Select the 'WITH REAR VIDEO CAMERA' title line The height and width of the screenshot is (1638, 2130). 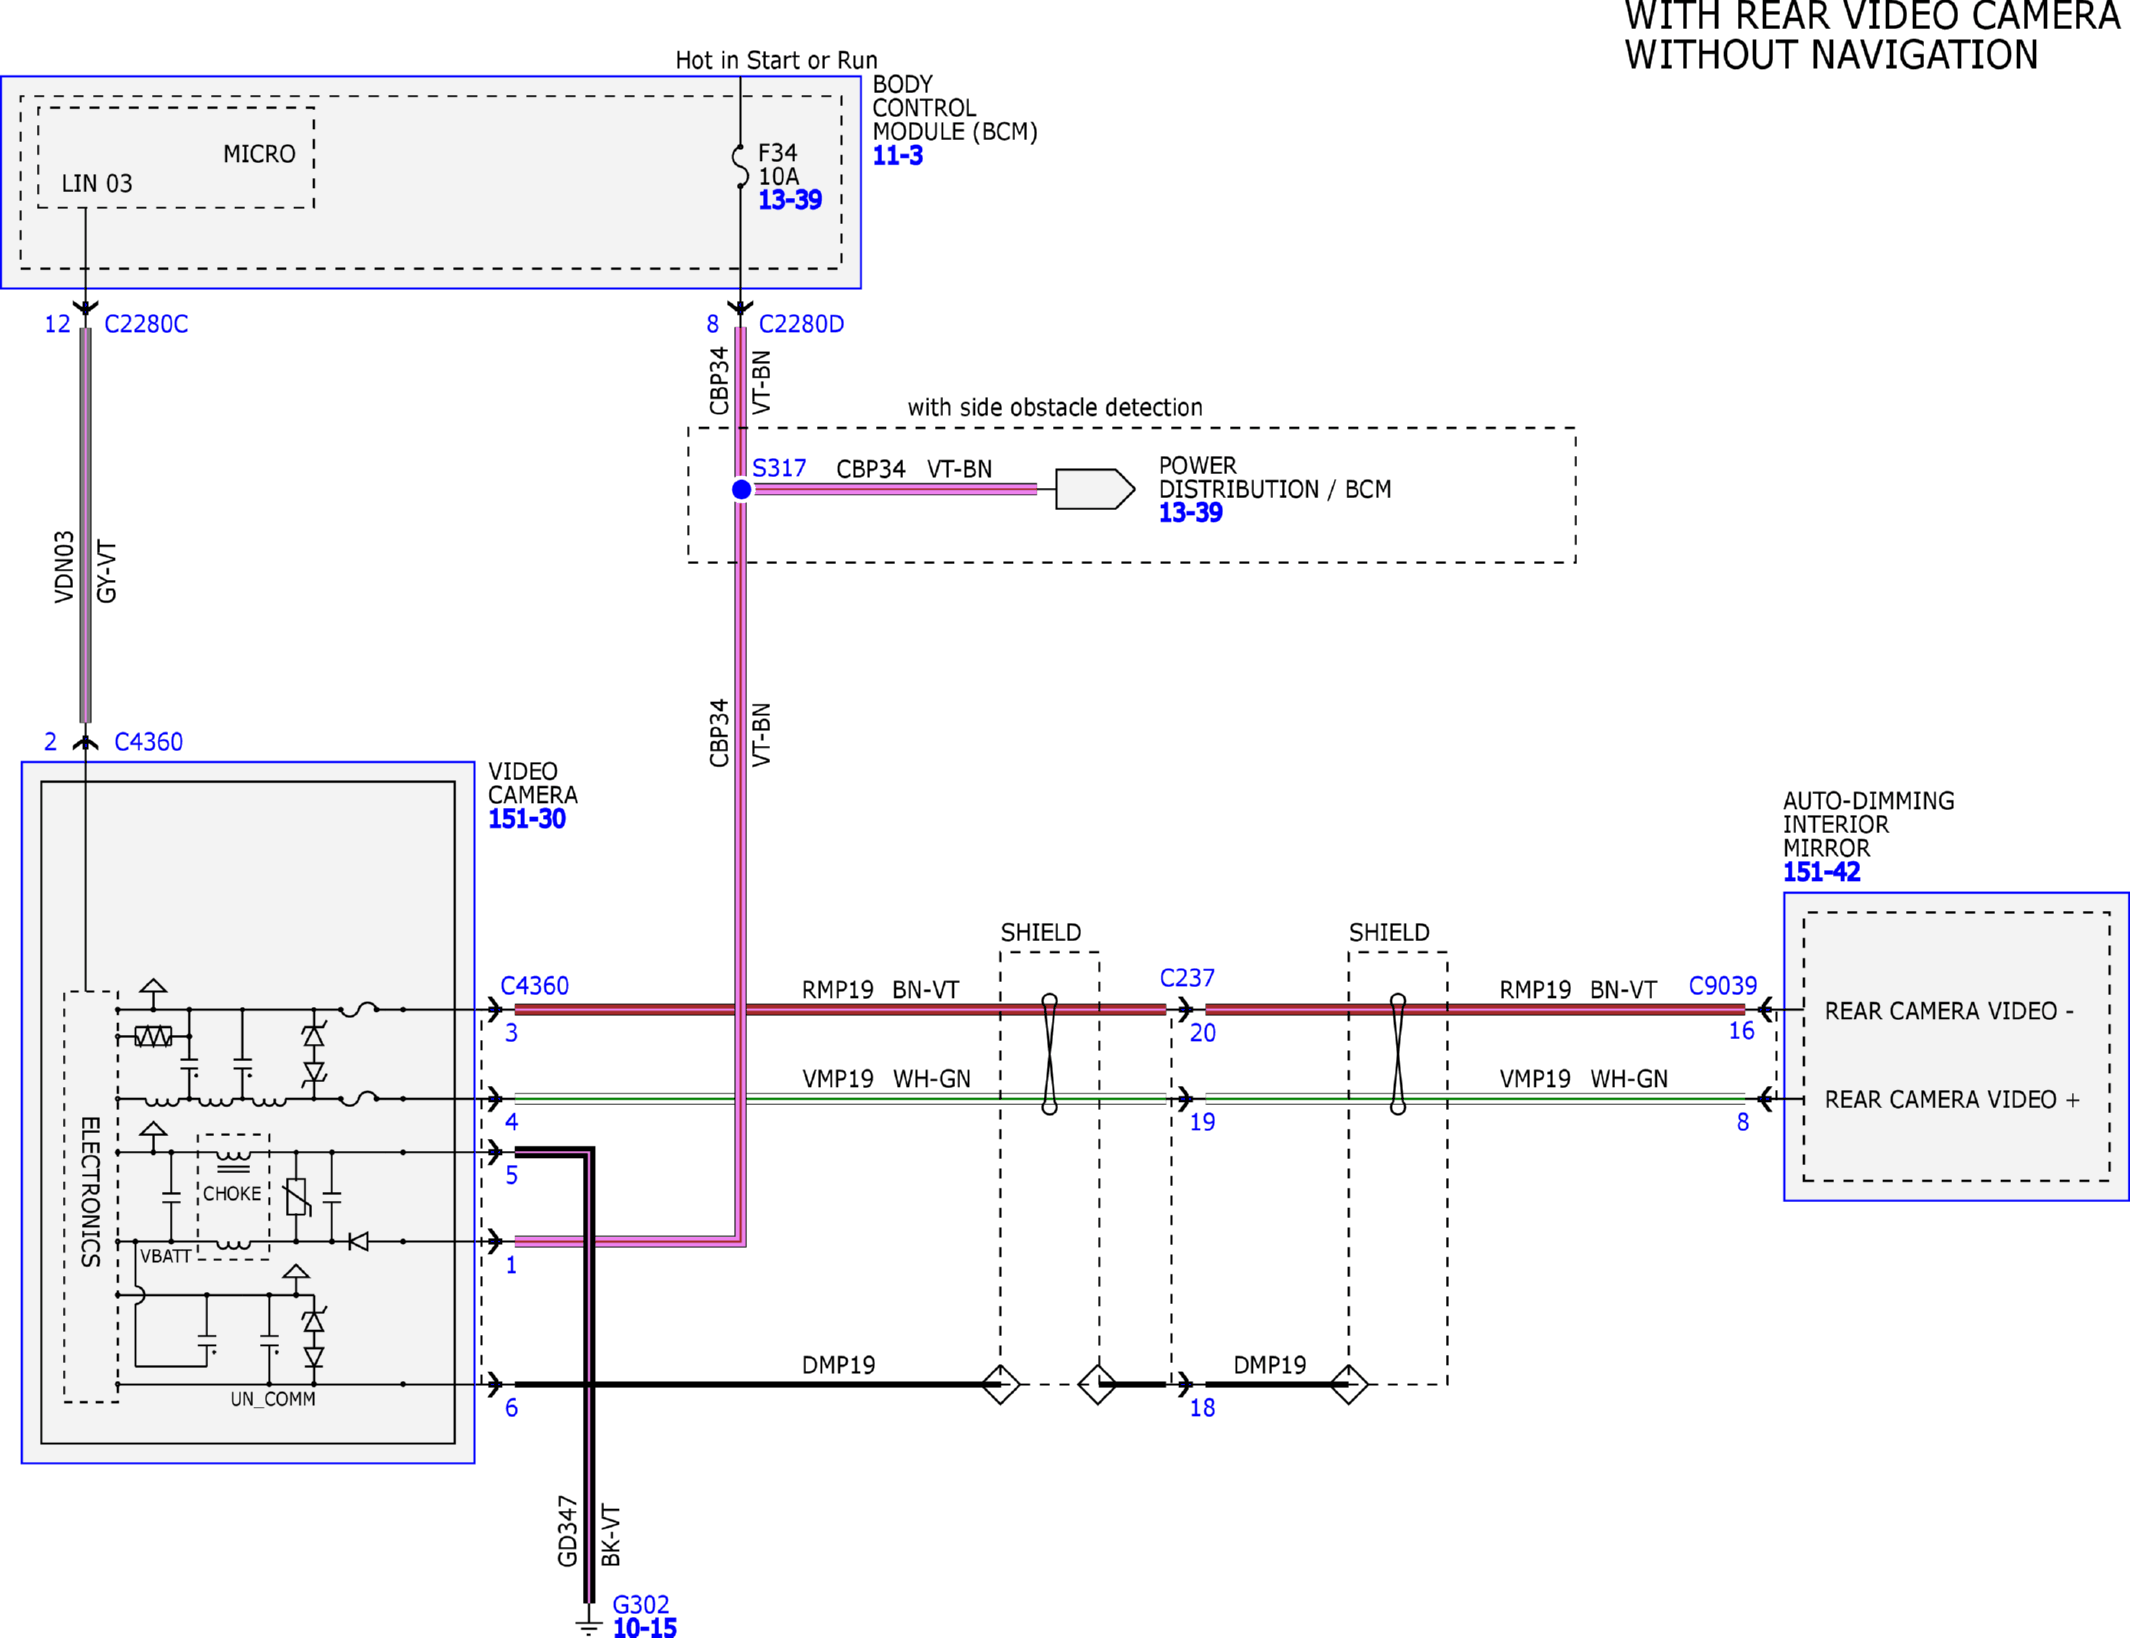[1872, 17]
